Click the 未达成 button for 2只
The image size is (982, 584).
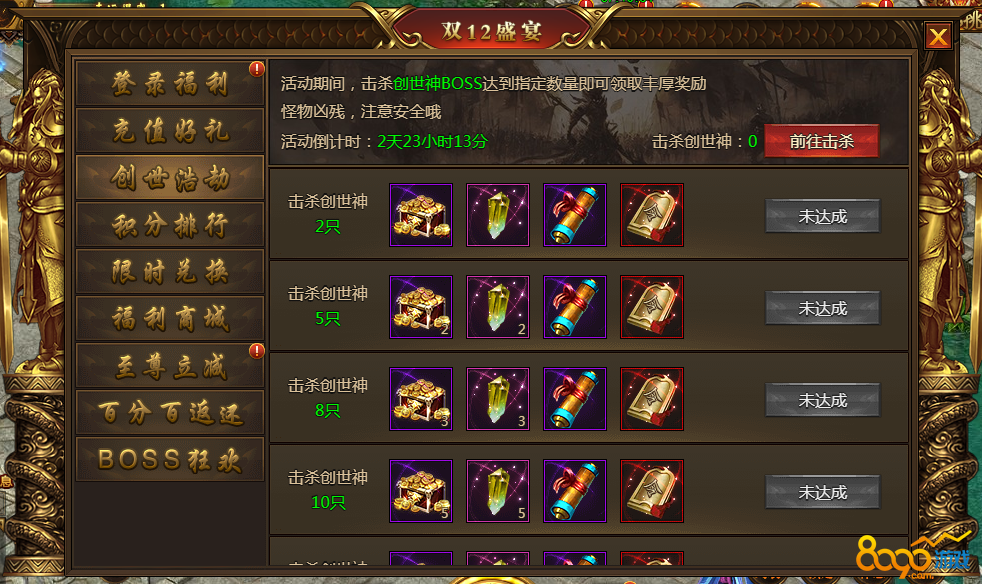pos(823,216)
